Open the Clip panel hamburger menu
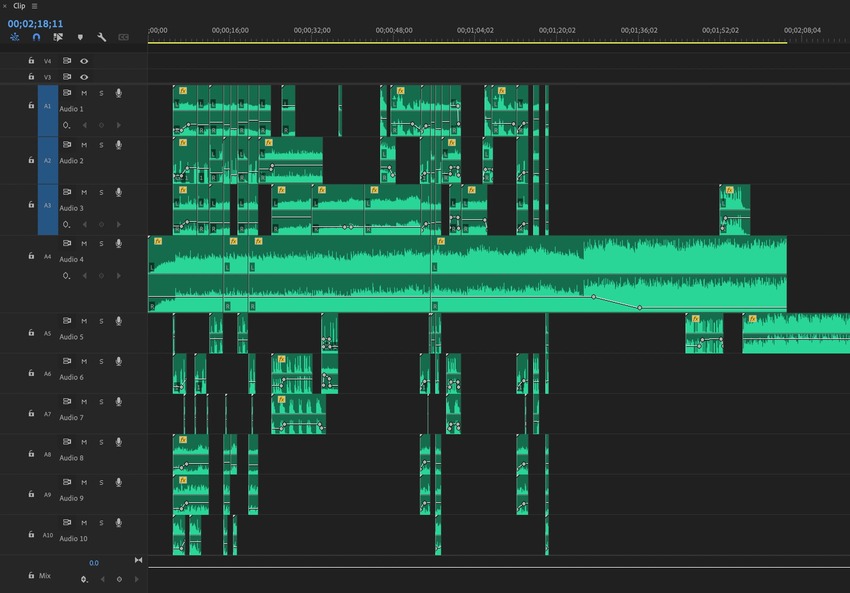This screenshot has height=593, width=850. coord(34,6)
